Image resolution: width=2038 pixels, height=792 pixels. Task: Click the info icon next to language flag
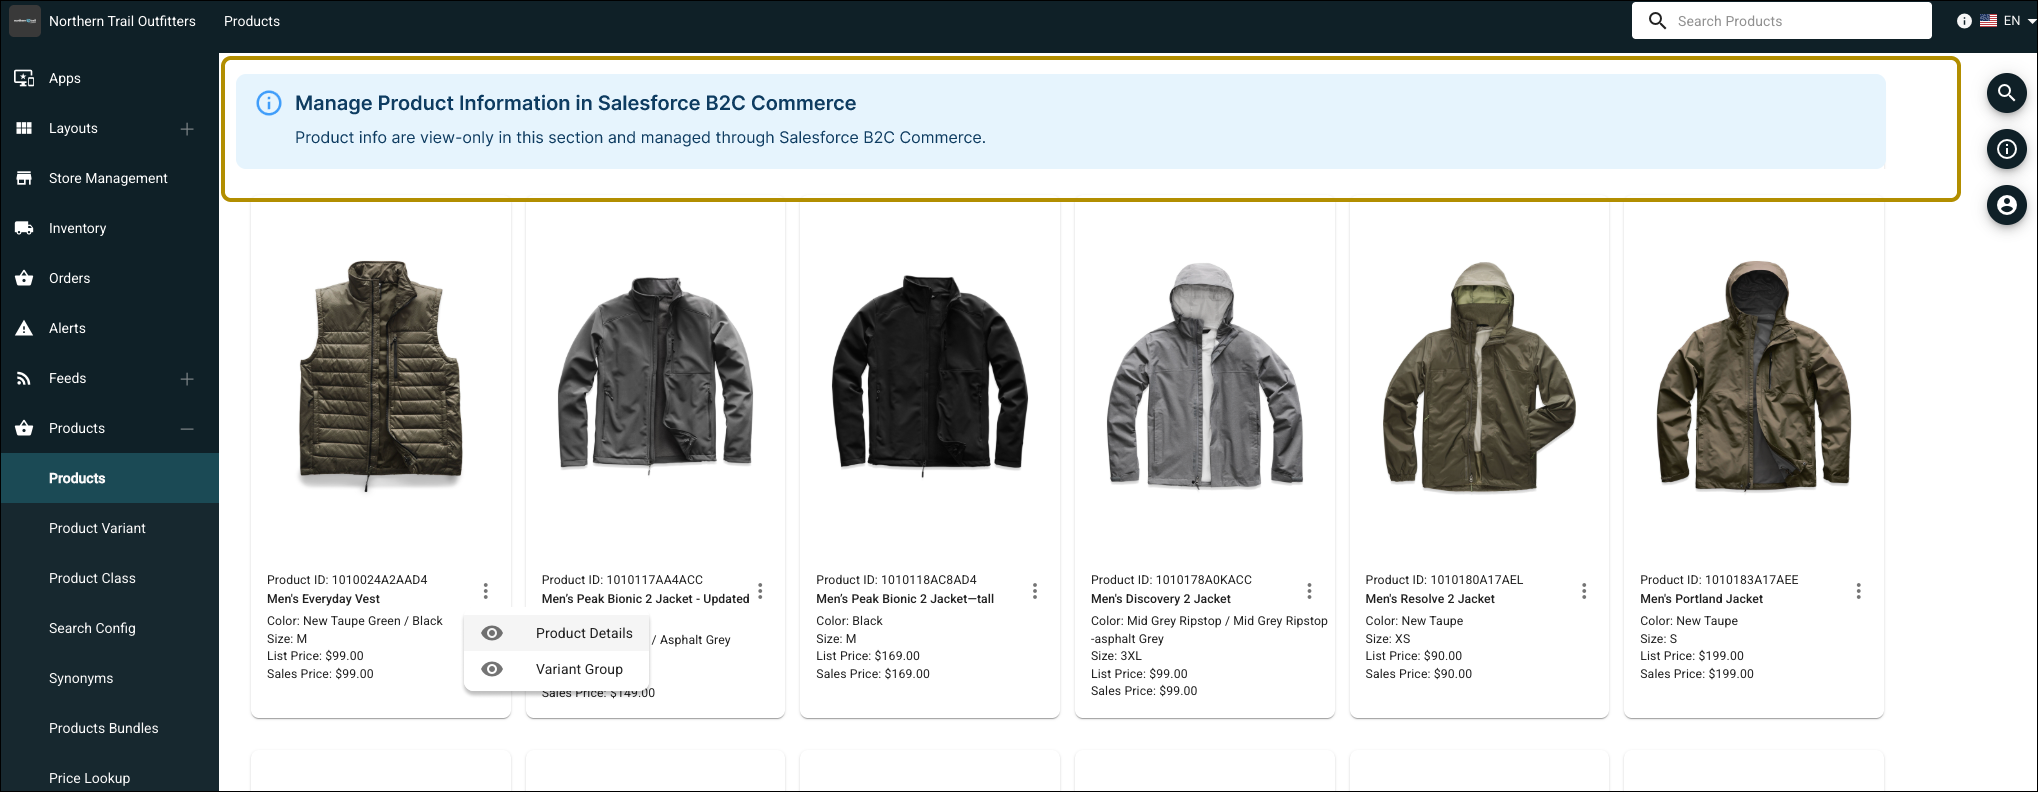[1964, 21]
